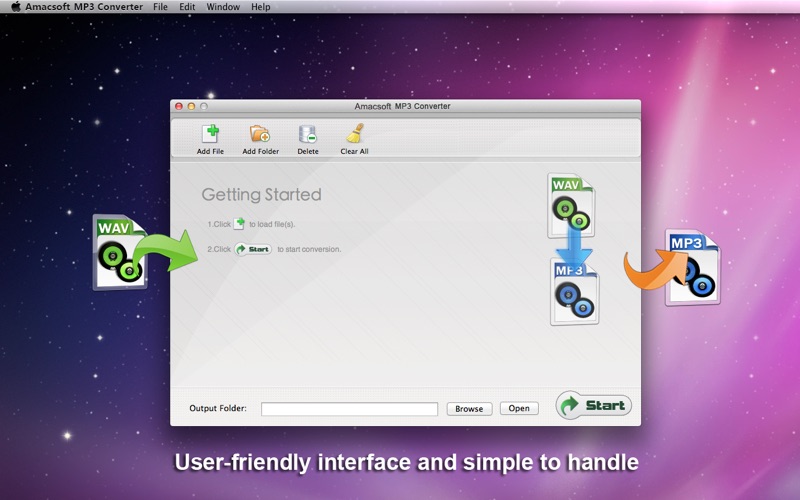Click the Clear All broom icon
Screen dimensions: 800x500
click(355, 134)
